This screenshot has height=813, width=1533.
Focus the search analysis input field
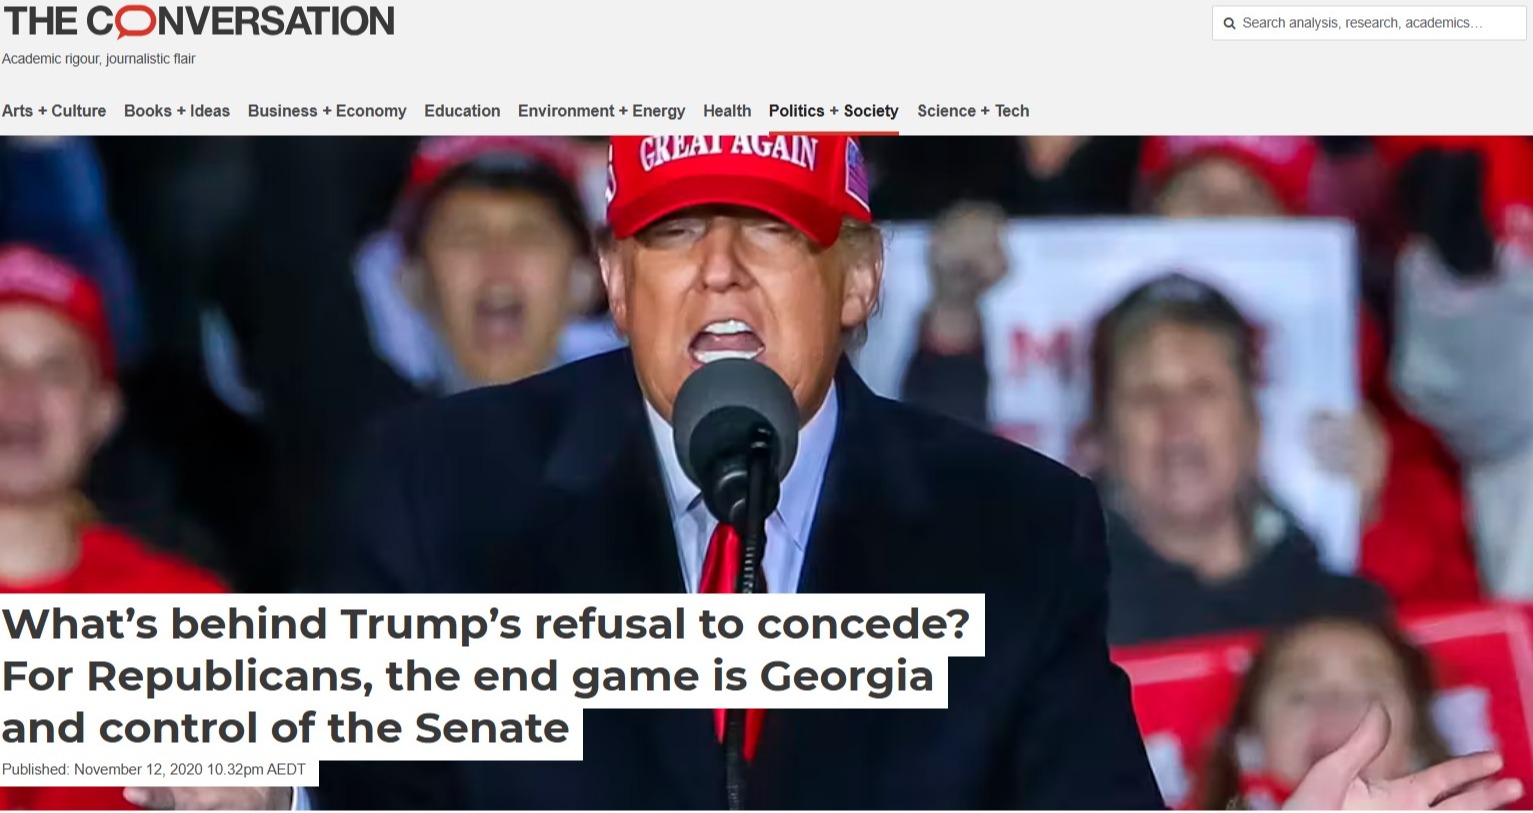(1369, 23)
